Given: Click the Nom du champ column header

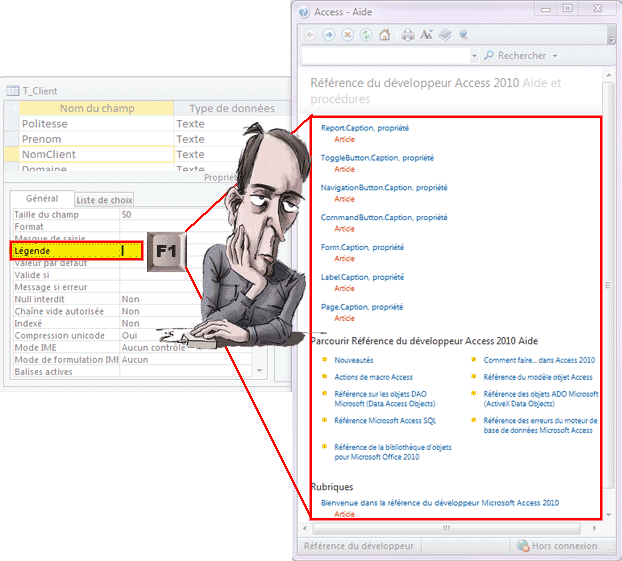Looking at the screenshot, I should coord(96,108).
